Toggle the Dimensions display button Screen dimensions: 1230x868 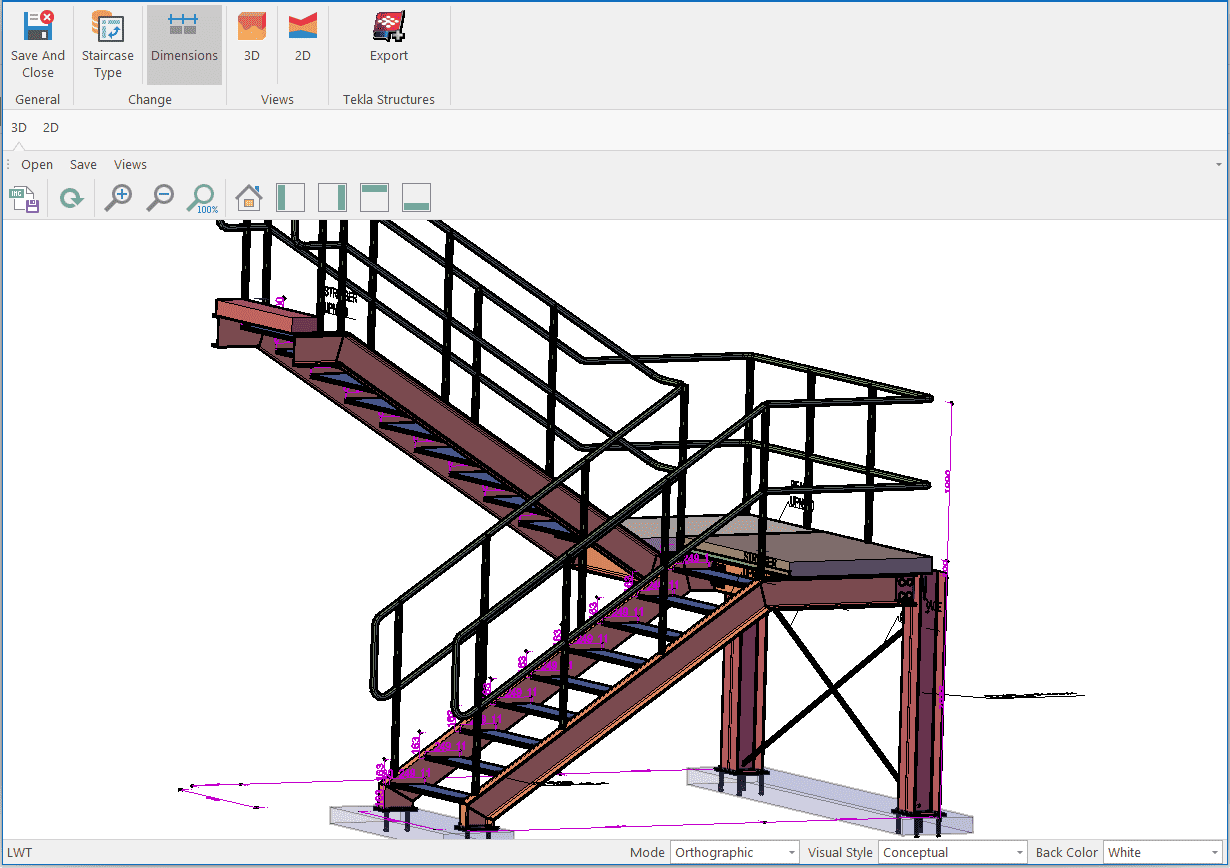click(184, 44)
